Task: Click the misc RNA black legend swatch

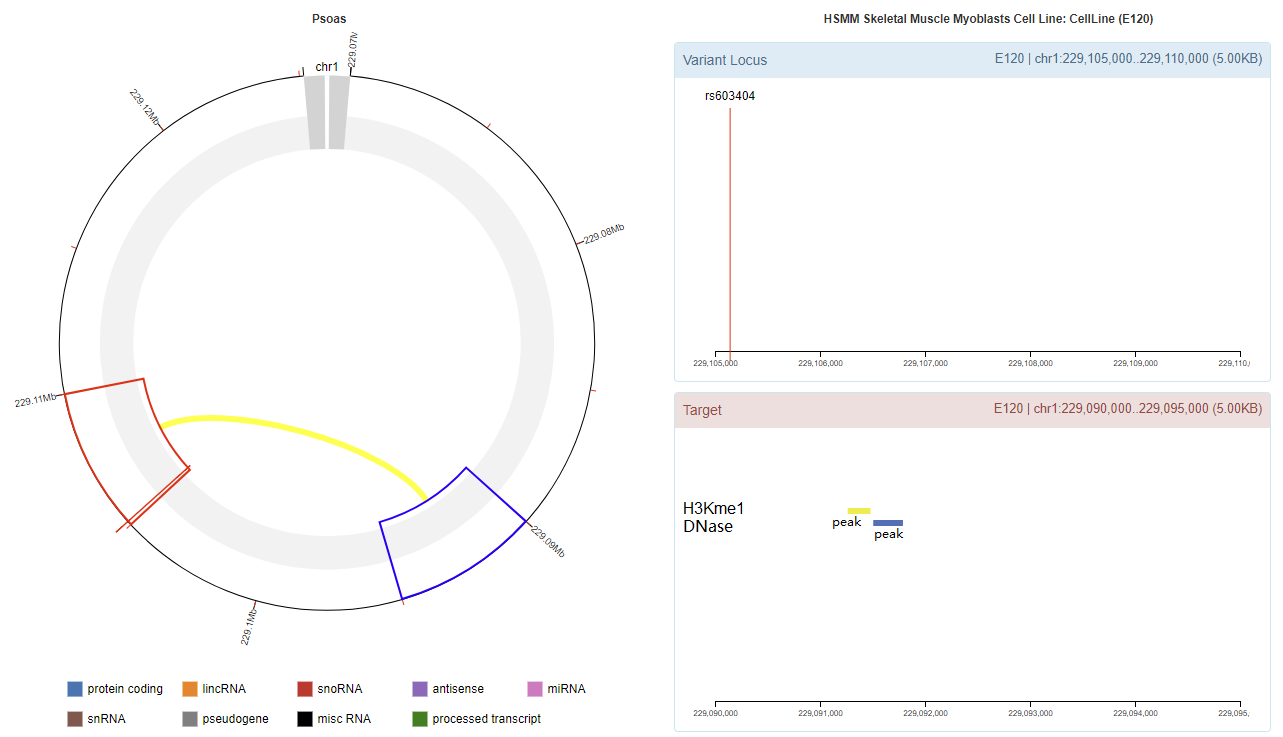Action: [305, 719]
